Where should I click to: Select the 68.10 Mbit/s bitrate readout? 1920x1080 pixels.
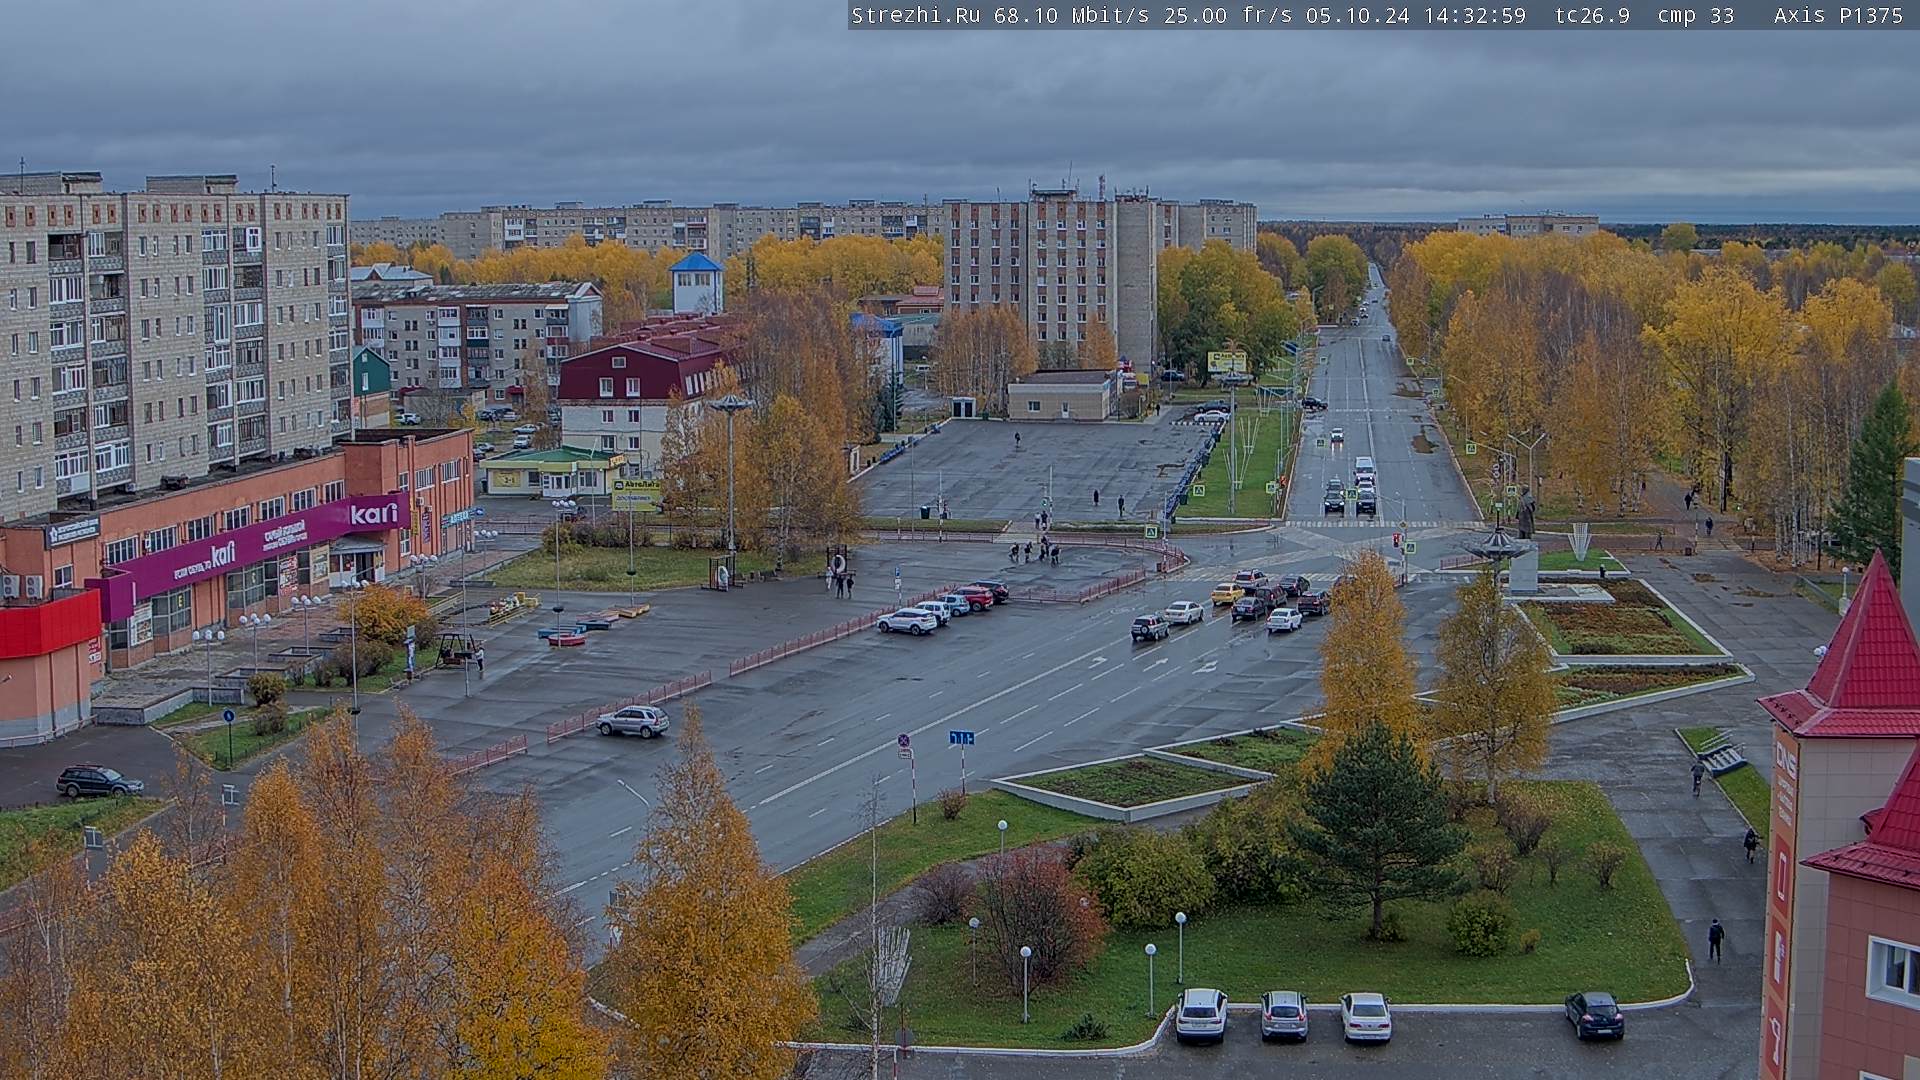(x=1072, y=15)
